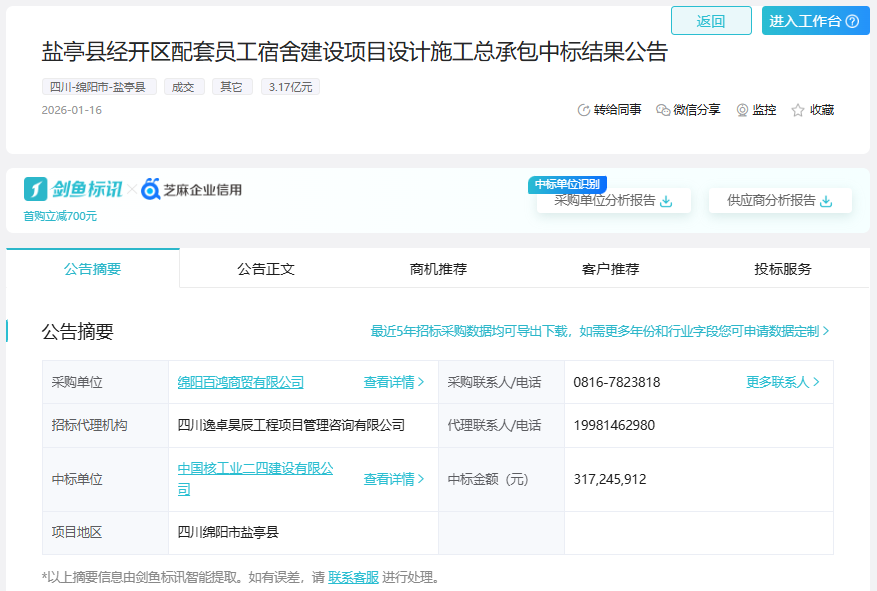Click the 收藏 star icon

coord(798,110)
